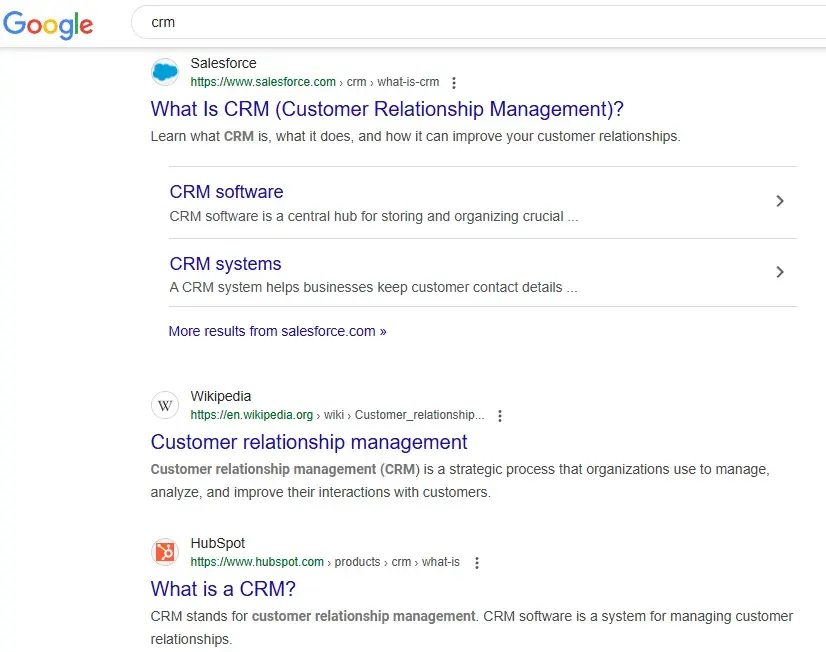Screen dimensions: 826x652
Task: Click the "Salesforce" site name text
Action: tap(223, 63)
